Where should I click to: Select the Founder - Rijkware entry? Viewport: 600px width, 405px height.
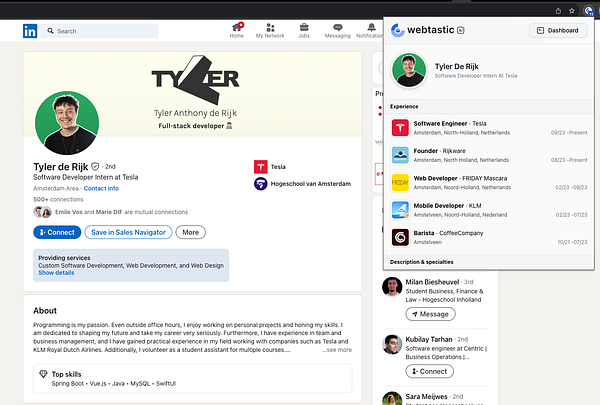coord(489,155)
